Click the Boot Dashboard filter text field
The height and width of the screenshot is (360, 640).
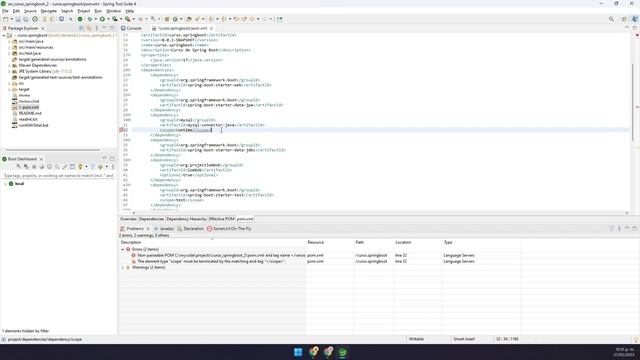click(x=58, y=176)
